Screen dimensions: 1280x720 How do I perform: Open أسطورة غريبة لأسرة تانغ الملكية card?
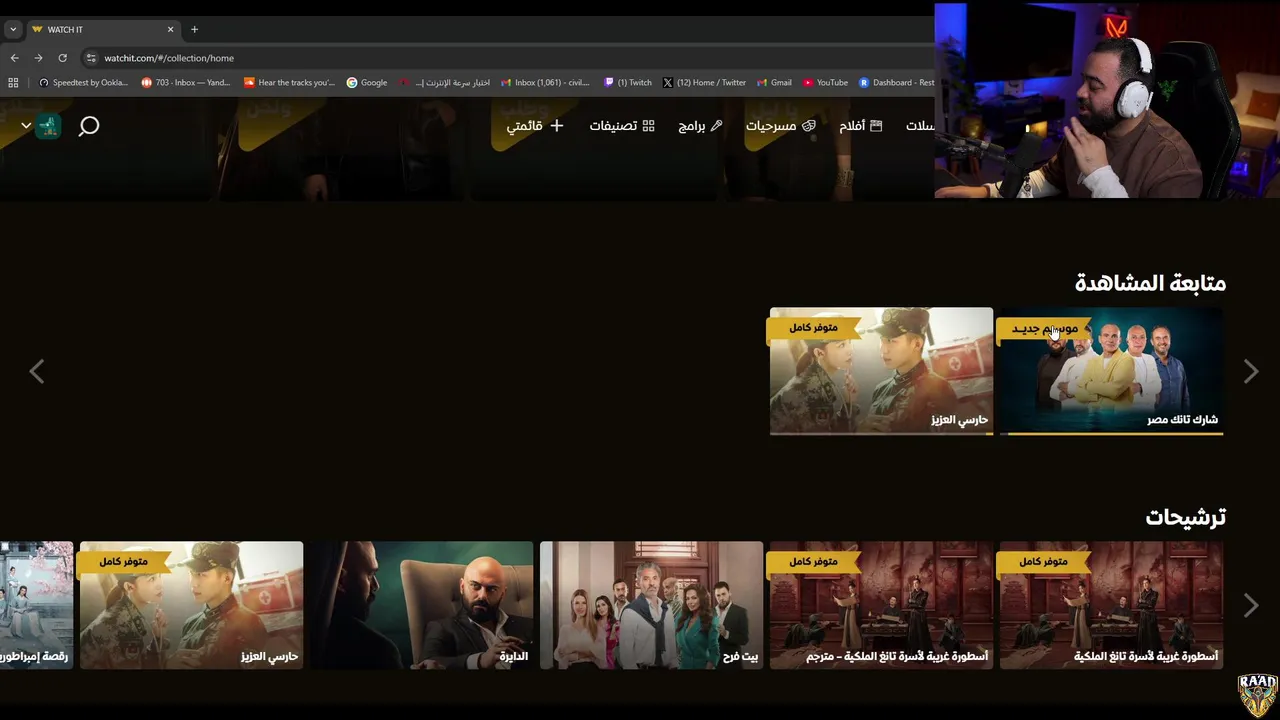tap(1111, 605)
